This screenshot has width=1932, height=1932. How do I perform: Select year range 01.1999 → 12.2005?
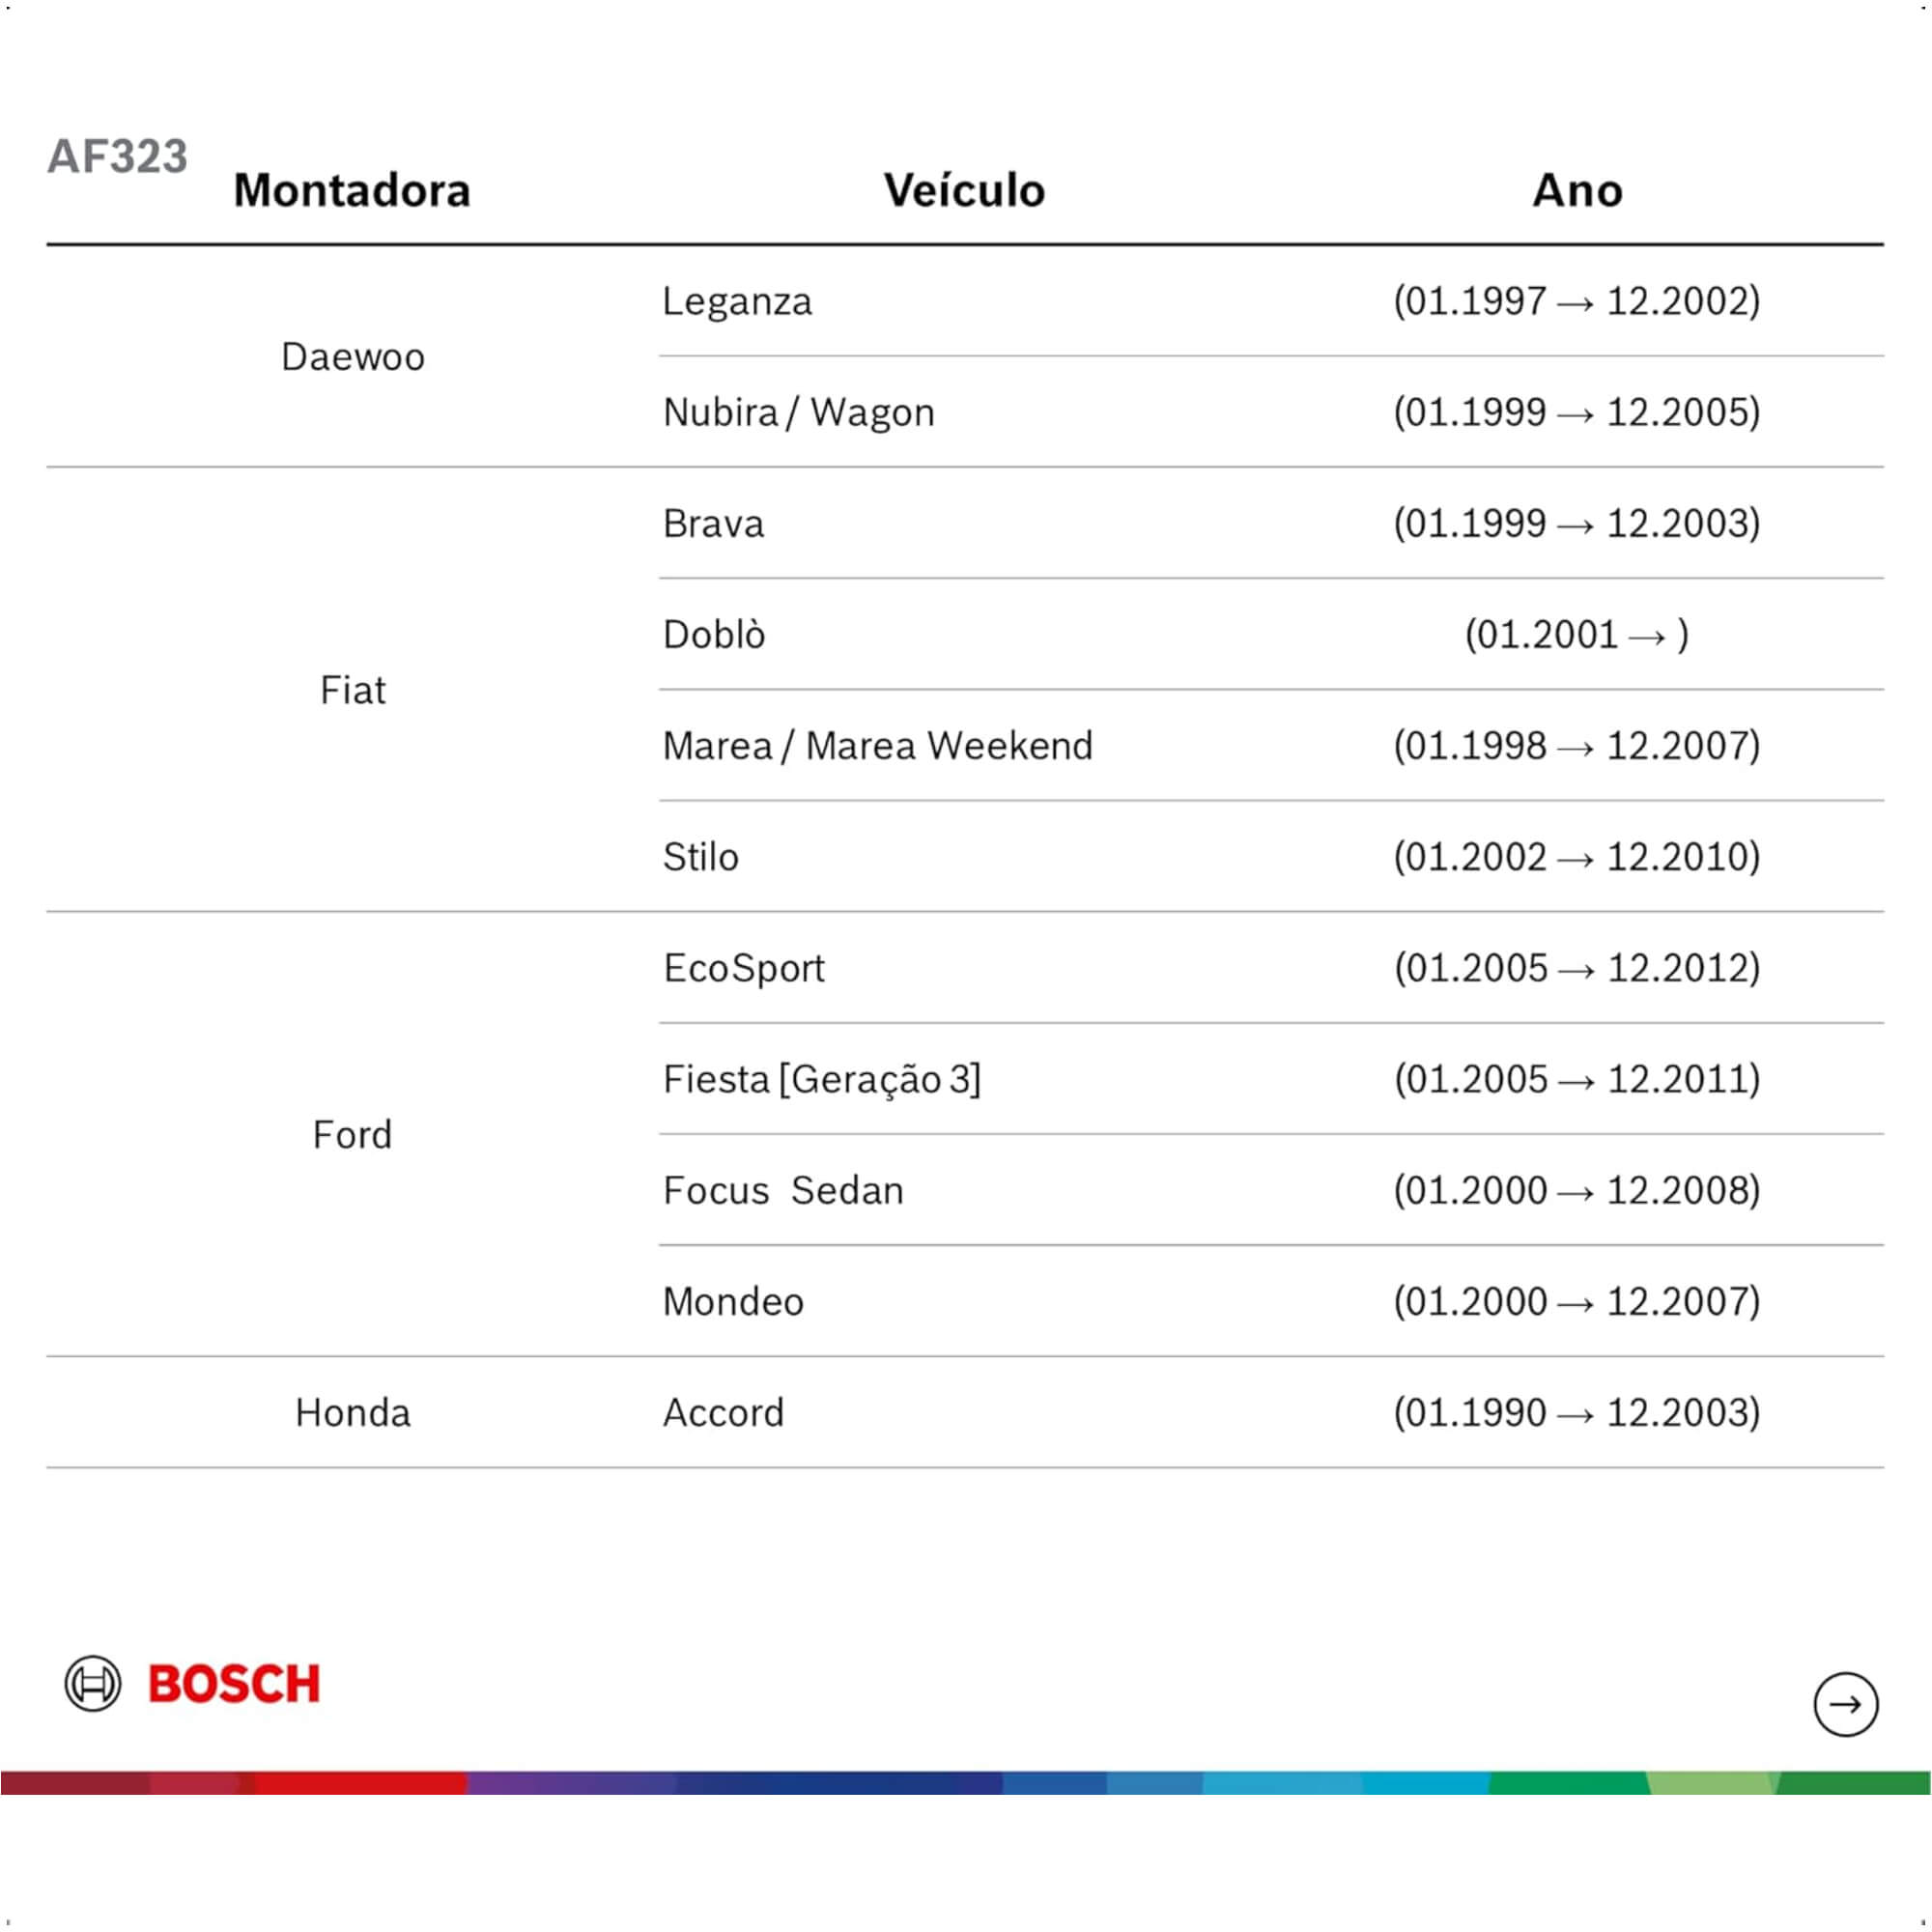click(1577, 412)
